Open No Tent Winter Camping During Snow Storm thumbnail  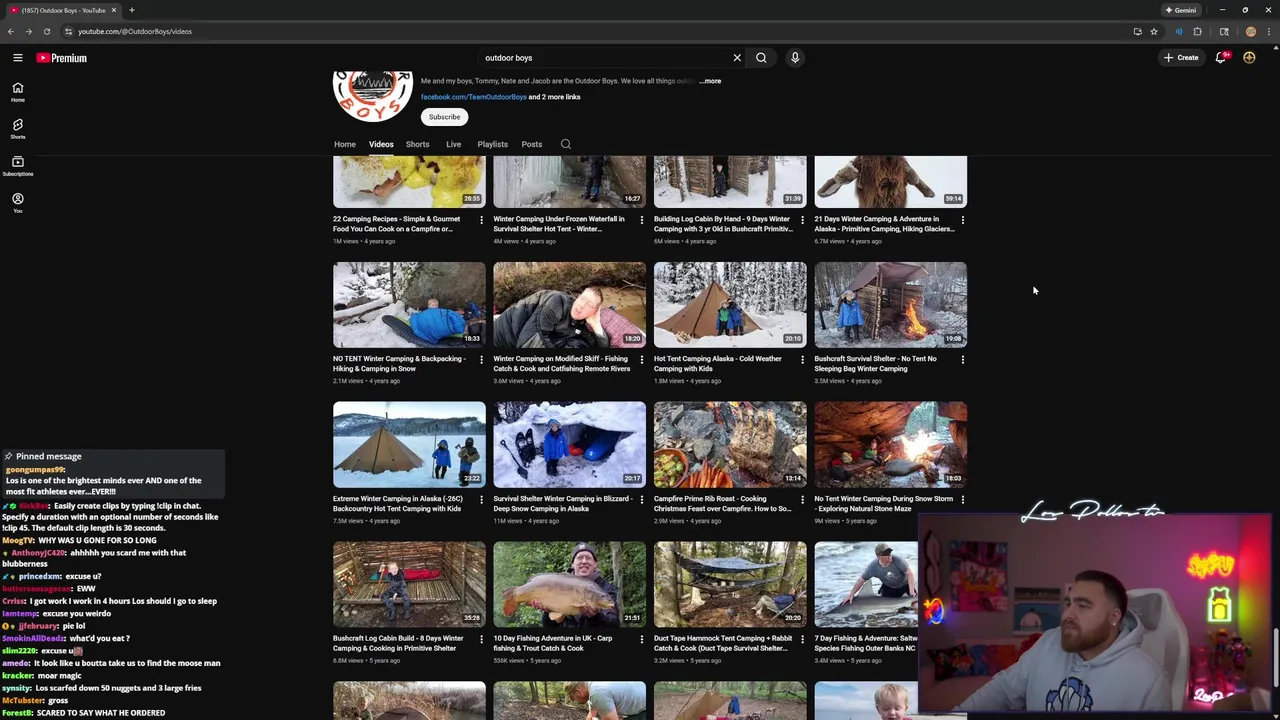(890, 445)
